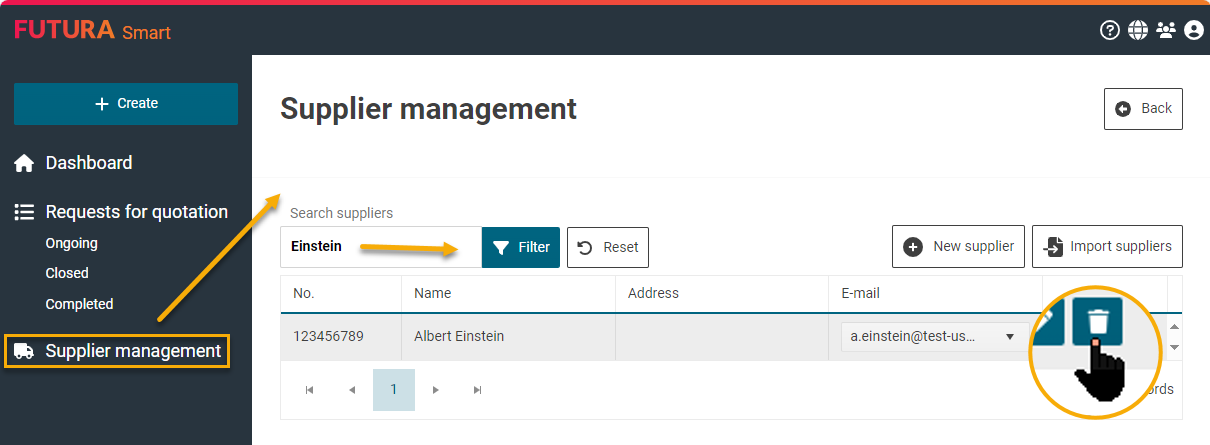This screenshot has height=445, width=1210.
Task: Go to next page in pagination
Action: point(435,390)
